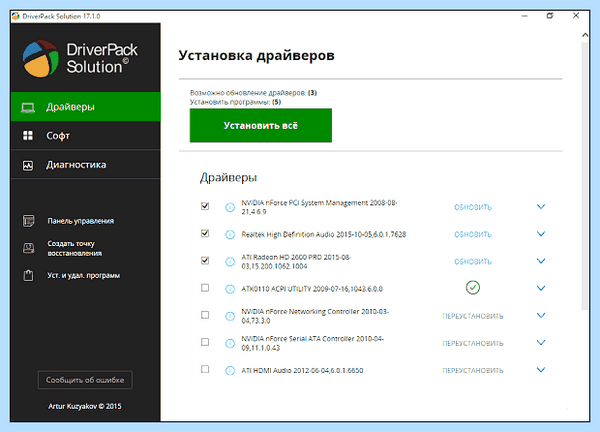
Task: Click Переустановить for NVIDIA nForce Serial ATA Controller
Action: (473, 343)
